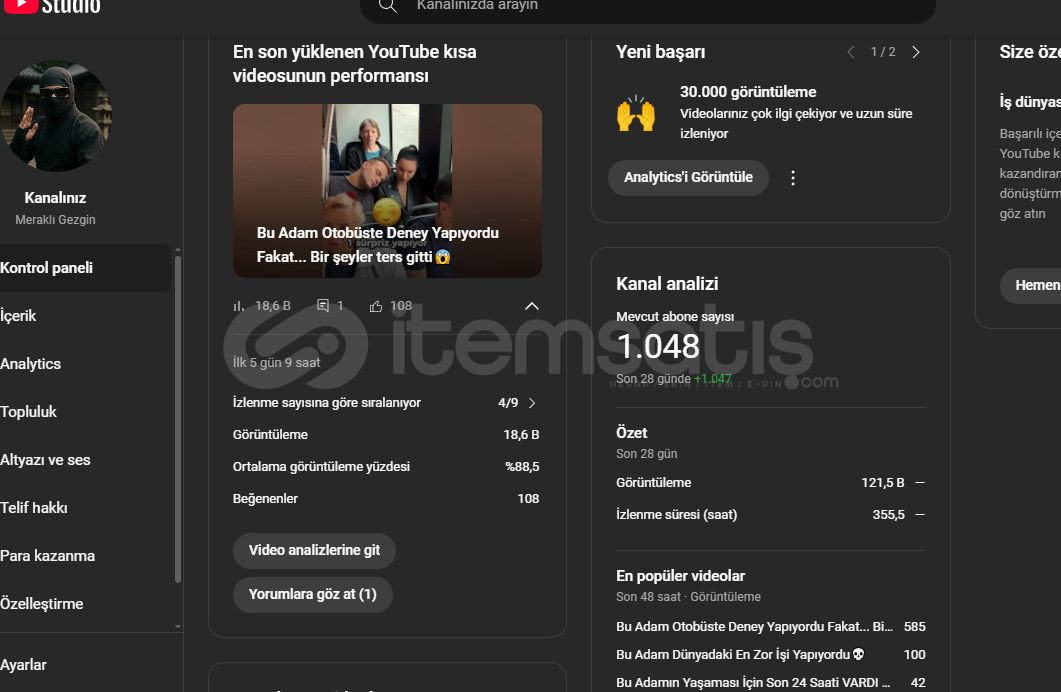Click the sidebar scrollbar thumb
The height and width of the screenshot is (692, 1061).
pyautogui.click(x=178, y=419)
